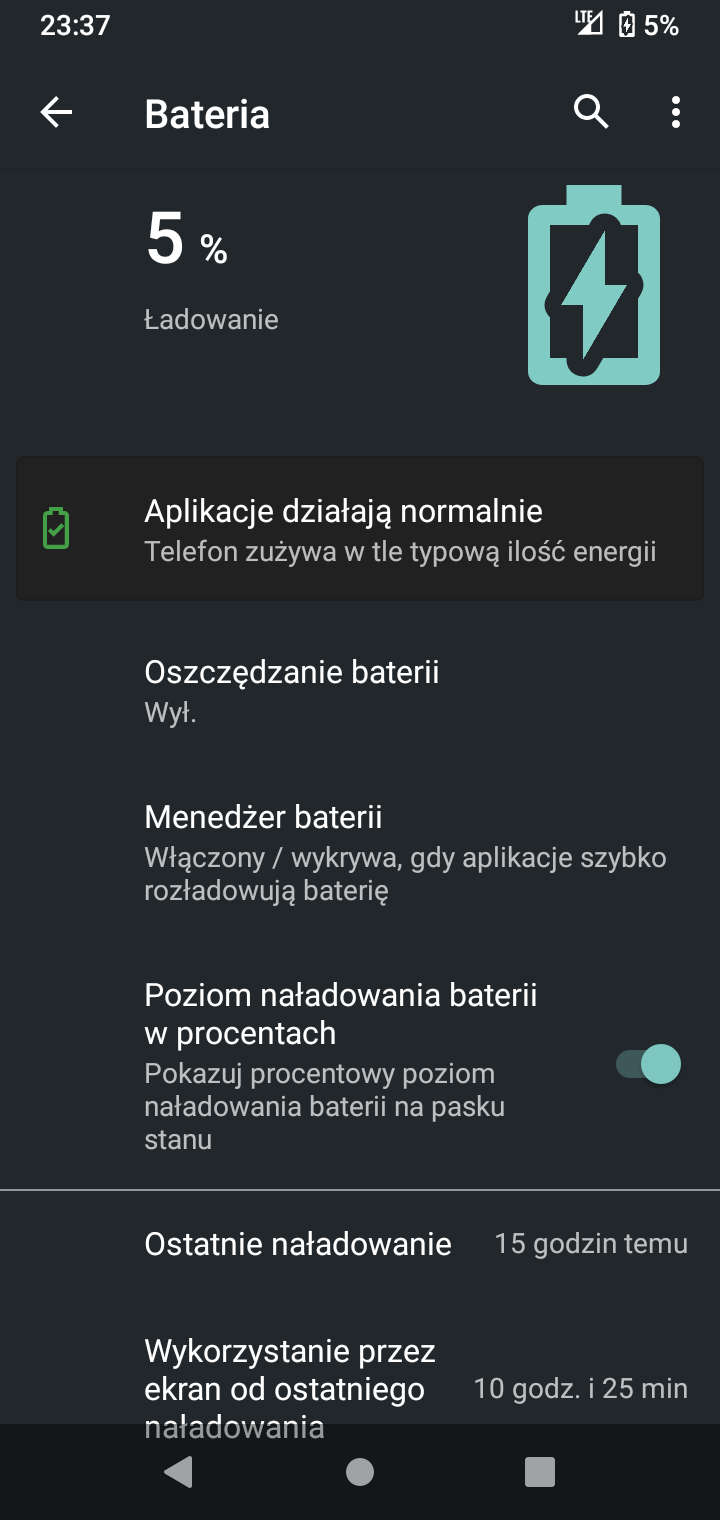Viewport: 720px width, 1520px height.
Task: Tap the Bateria page title
Action: click(x=207, y=114)
